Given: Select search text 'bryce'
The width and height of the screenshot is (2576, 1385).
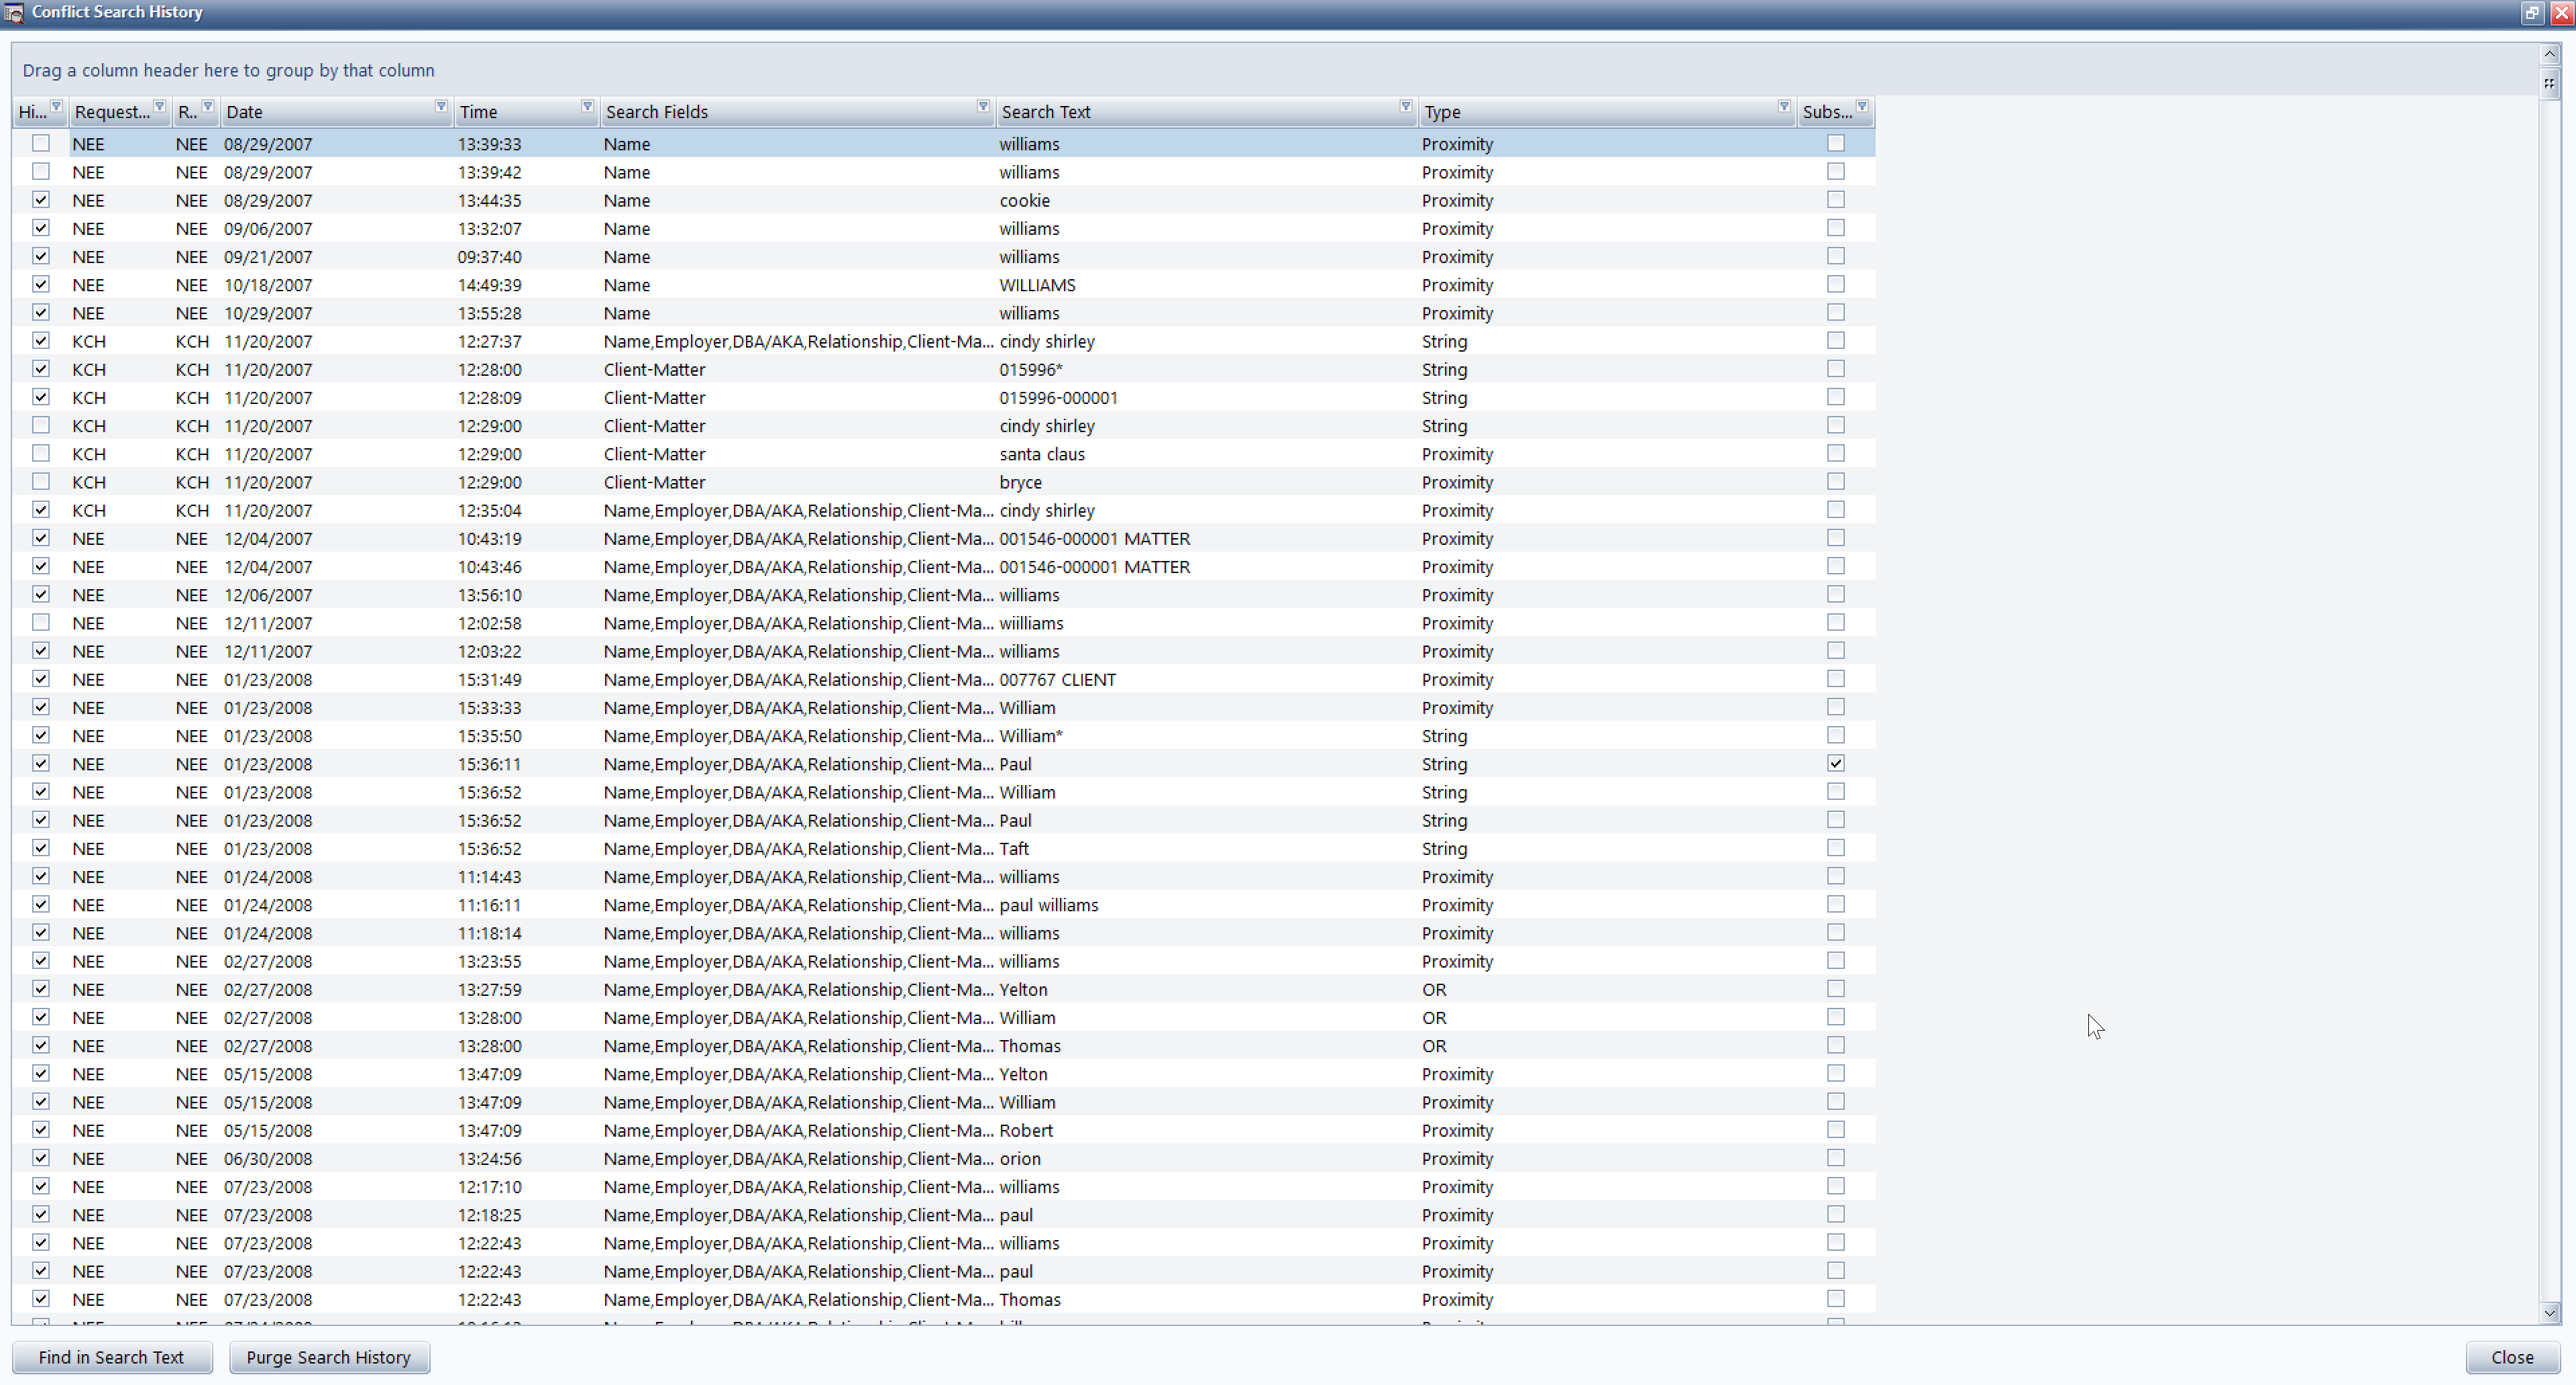Looking at the screenshot, I should (x=1021, y=482).
